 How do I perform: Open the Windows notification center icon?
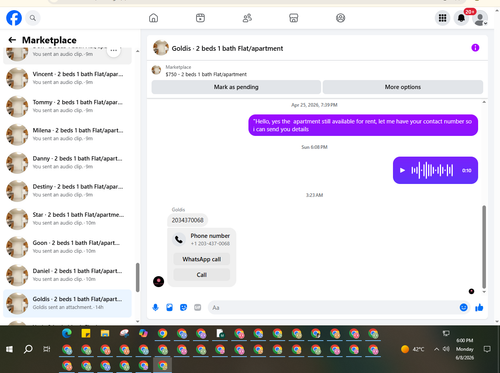point(487,349)
